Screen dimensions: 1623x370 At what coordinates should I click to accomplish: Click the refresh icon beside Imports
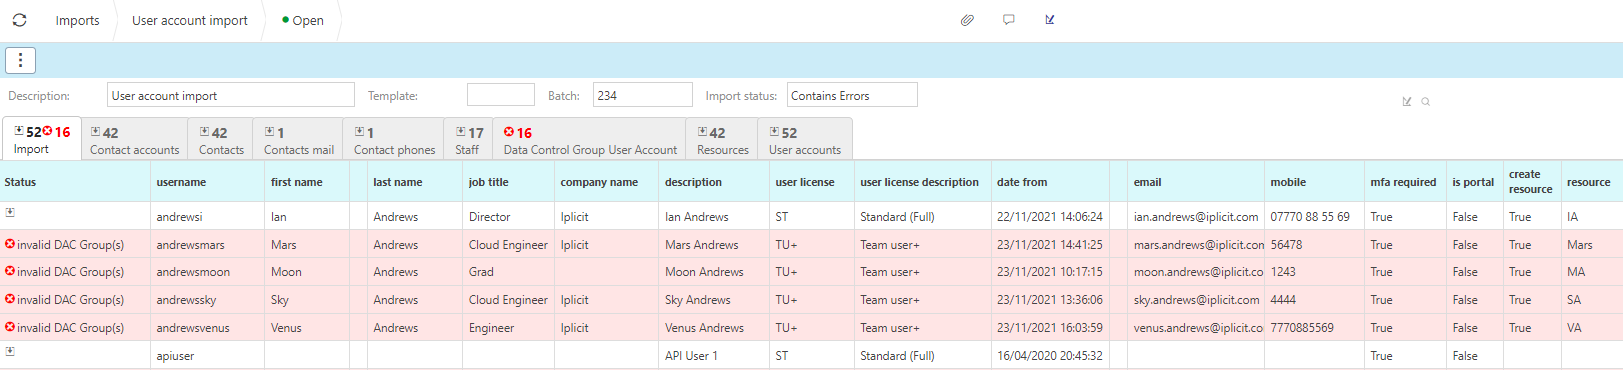19,20
